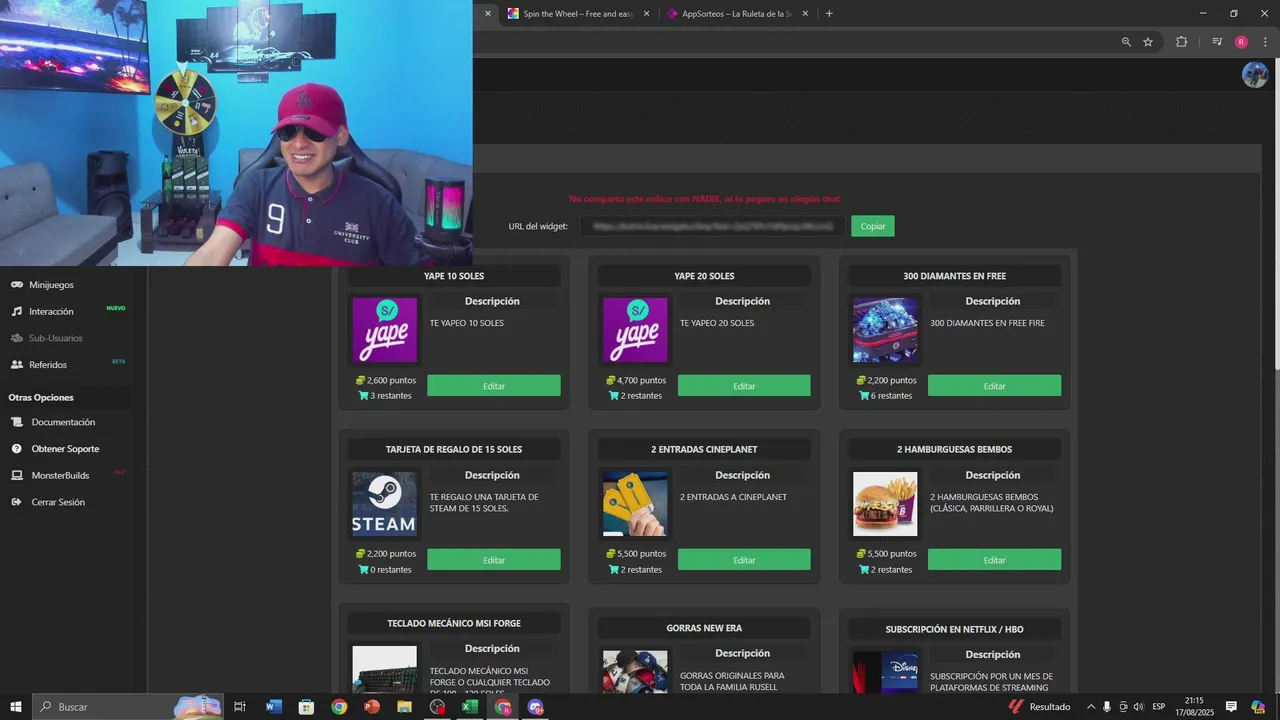
Task: Click the blurred widget URL field
Action: [x=712, y=226]
